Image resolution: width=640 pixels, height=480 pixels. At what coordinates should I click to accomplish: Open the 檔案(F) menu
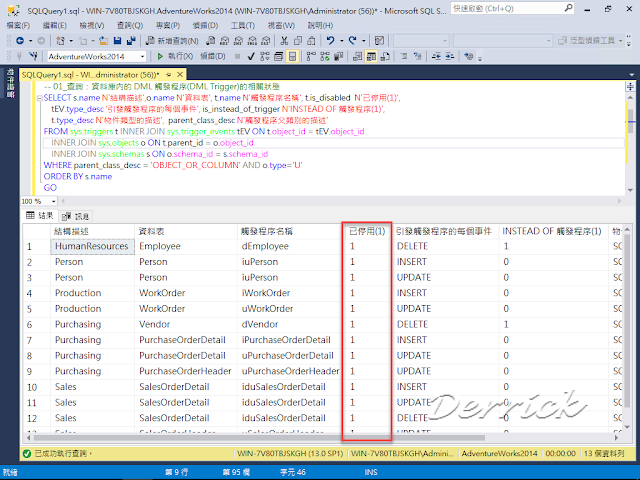(x=18, y=25)
